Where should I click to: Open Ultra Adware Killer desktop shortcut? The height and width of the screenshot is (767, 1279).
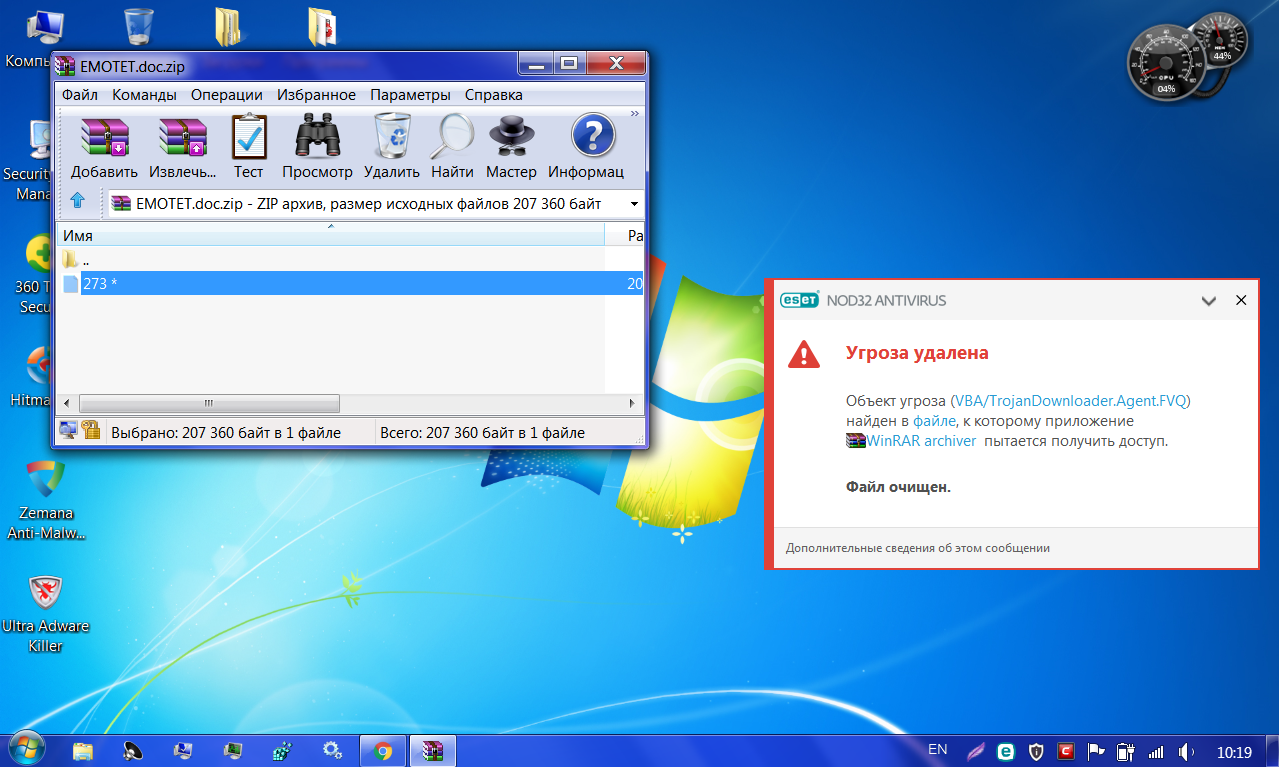click(x=45, y=614)
